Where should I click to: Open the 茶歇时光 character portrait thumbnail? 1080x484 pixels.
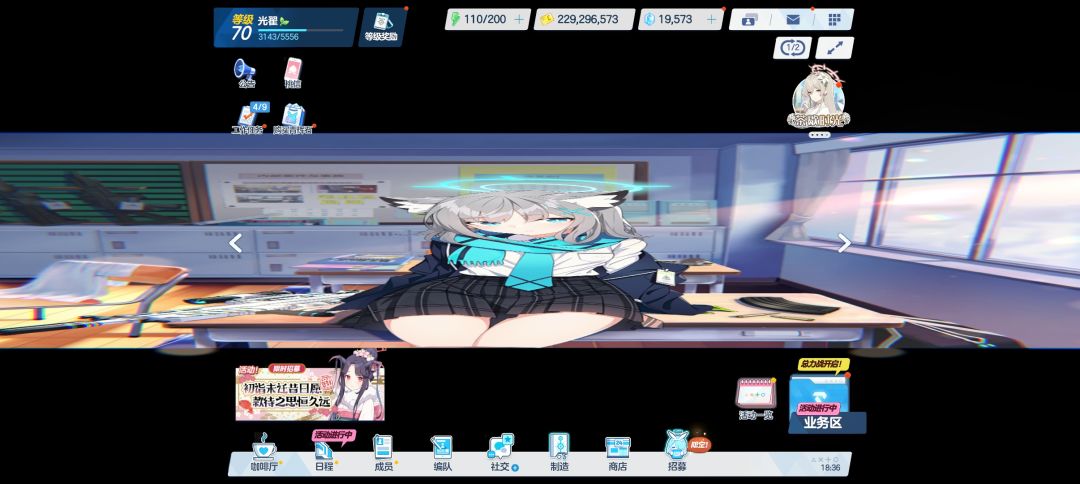[x=818, y=96]
